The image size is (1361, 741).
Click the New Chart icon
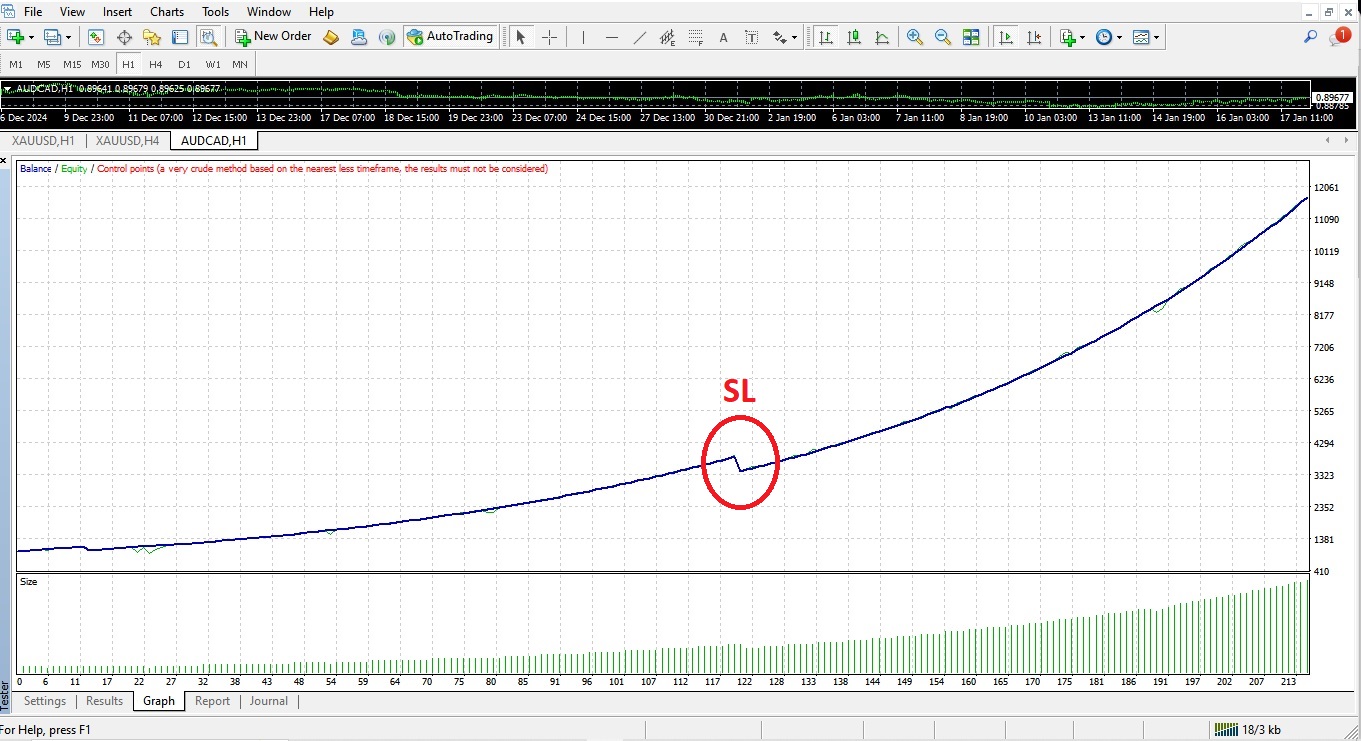click(x=15, y=37)
